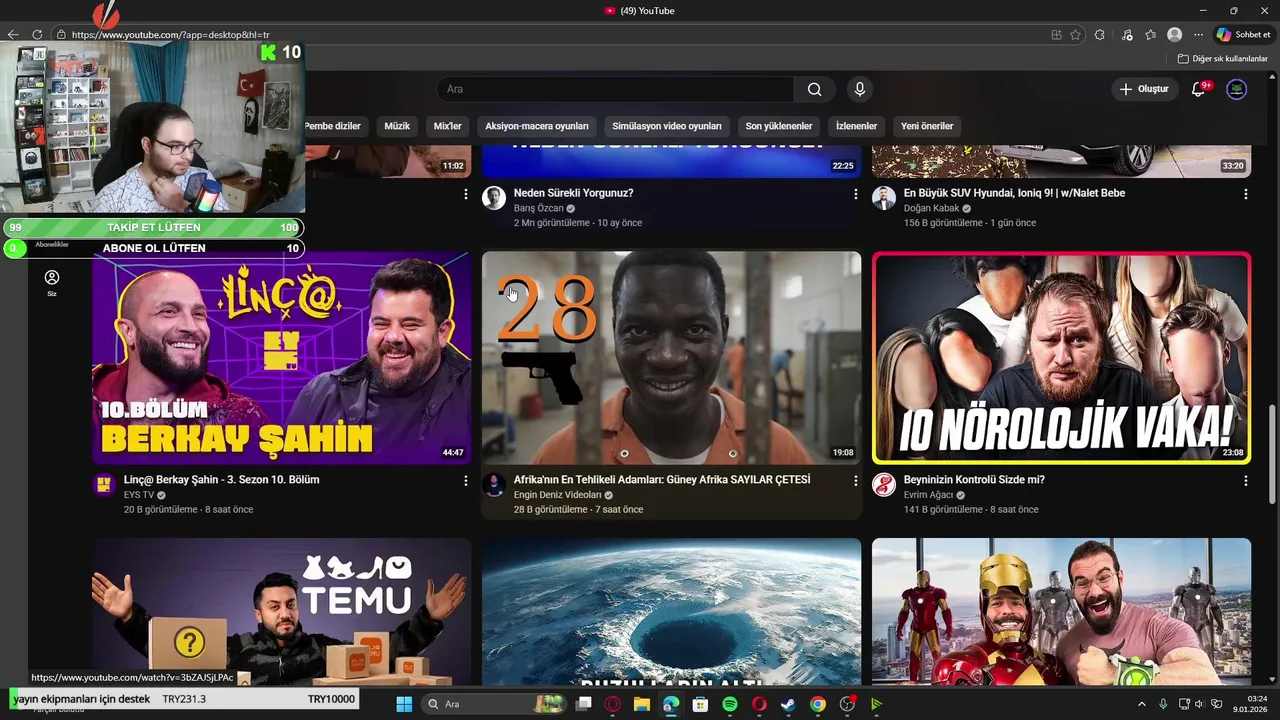Open Beyninizin Kontrolü Sizde mi? title
1280x720 pixels.
coord(974,480)
